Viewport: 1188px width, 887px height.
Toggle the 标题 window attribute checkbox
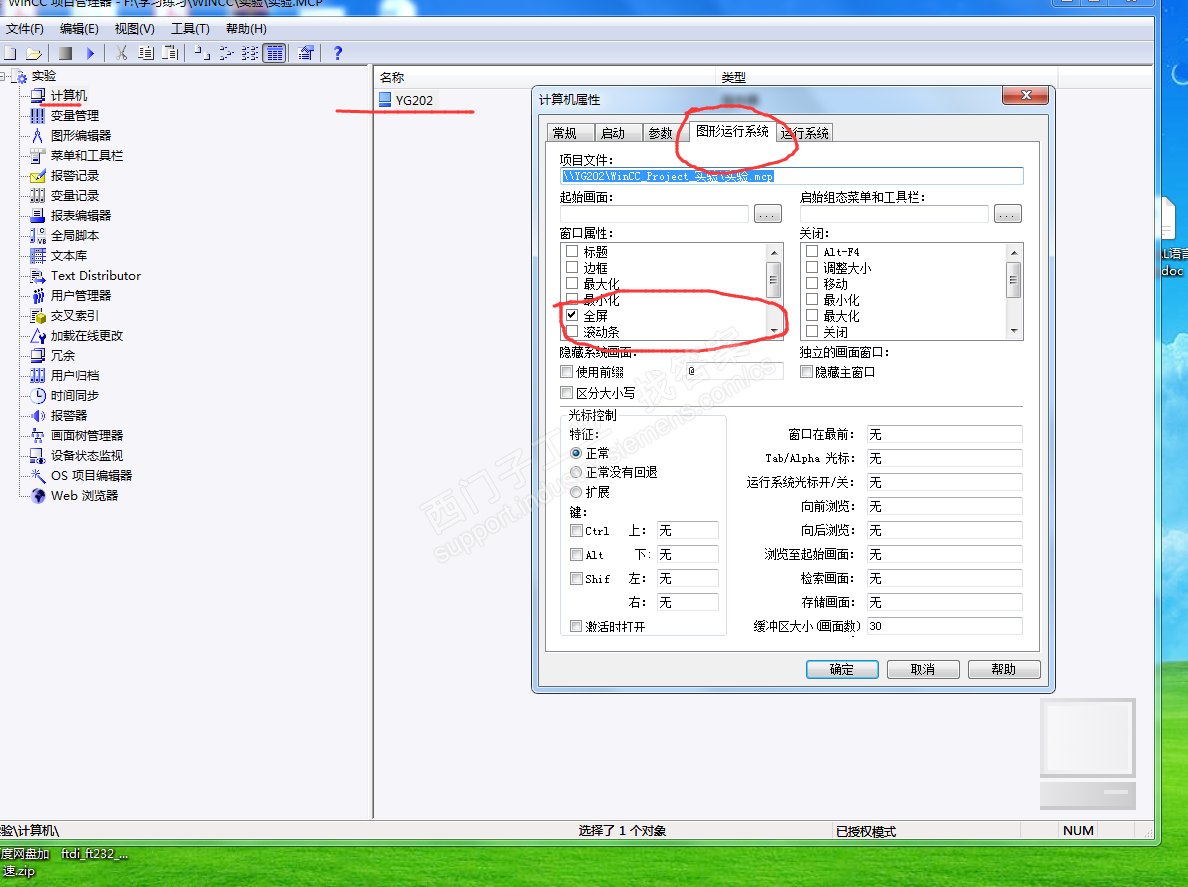[572, 251]
